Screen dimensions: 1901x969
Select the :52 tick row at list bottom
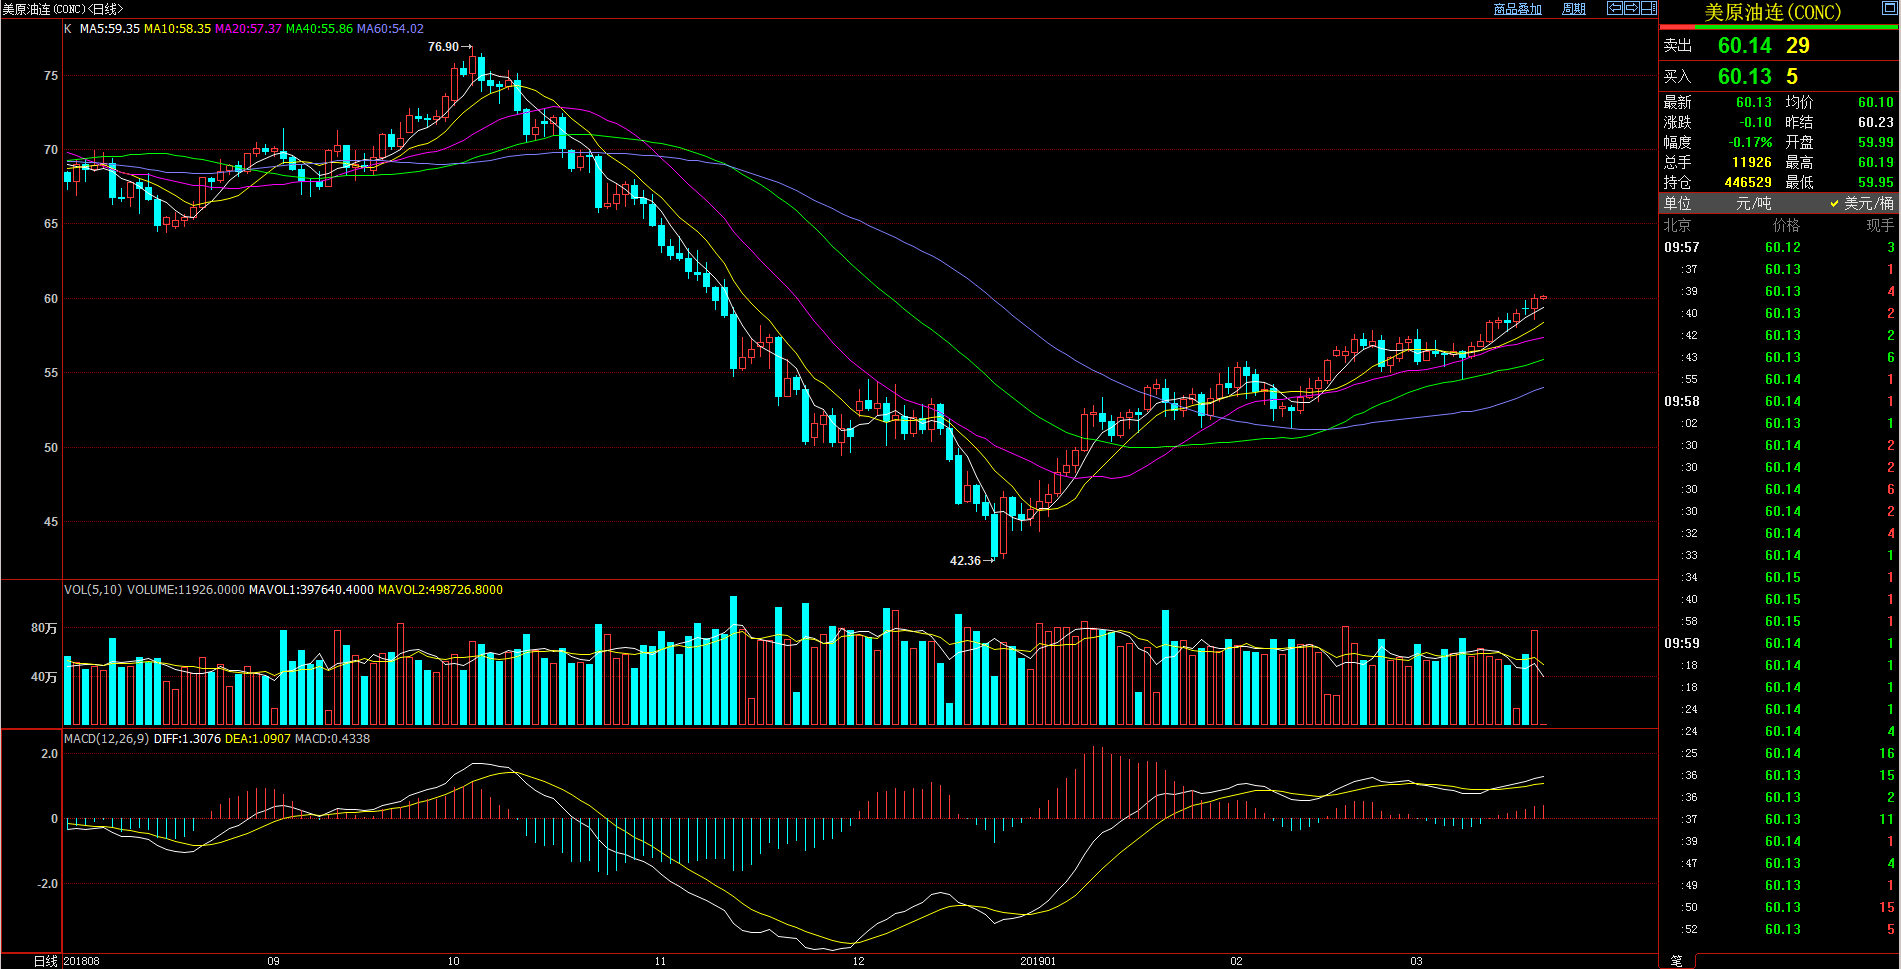click(1779, 930)
